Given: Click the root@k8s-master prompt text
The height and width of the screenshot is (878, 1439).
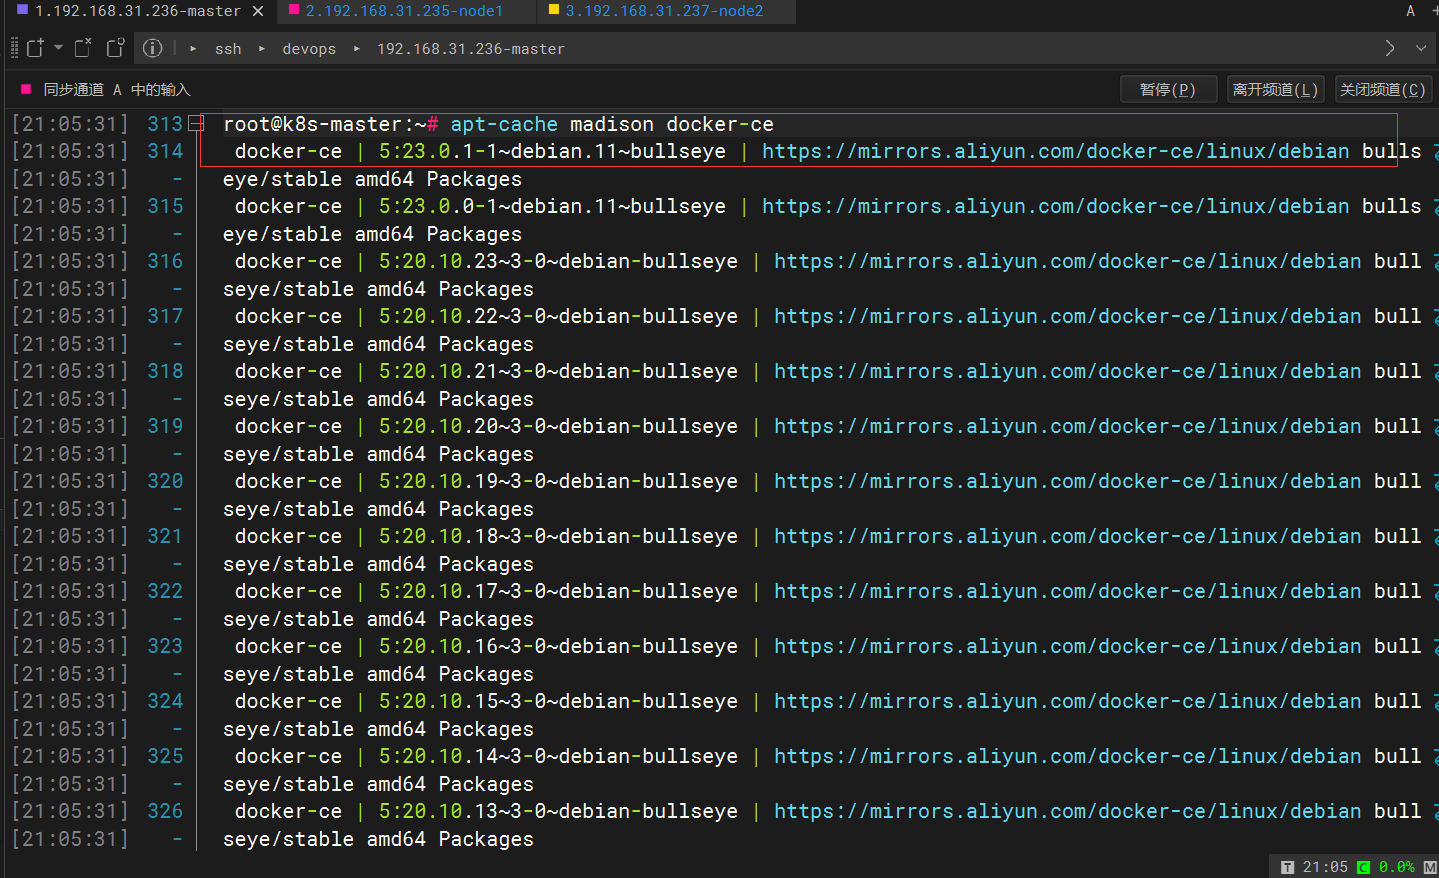Looking at the screenshot, I should [330, 124].
